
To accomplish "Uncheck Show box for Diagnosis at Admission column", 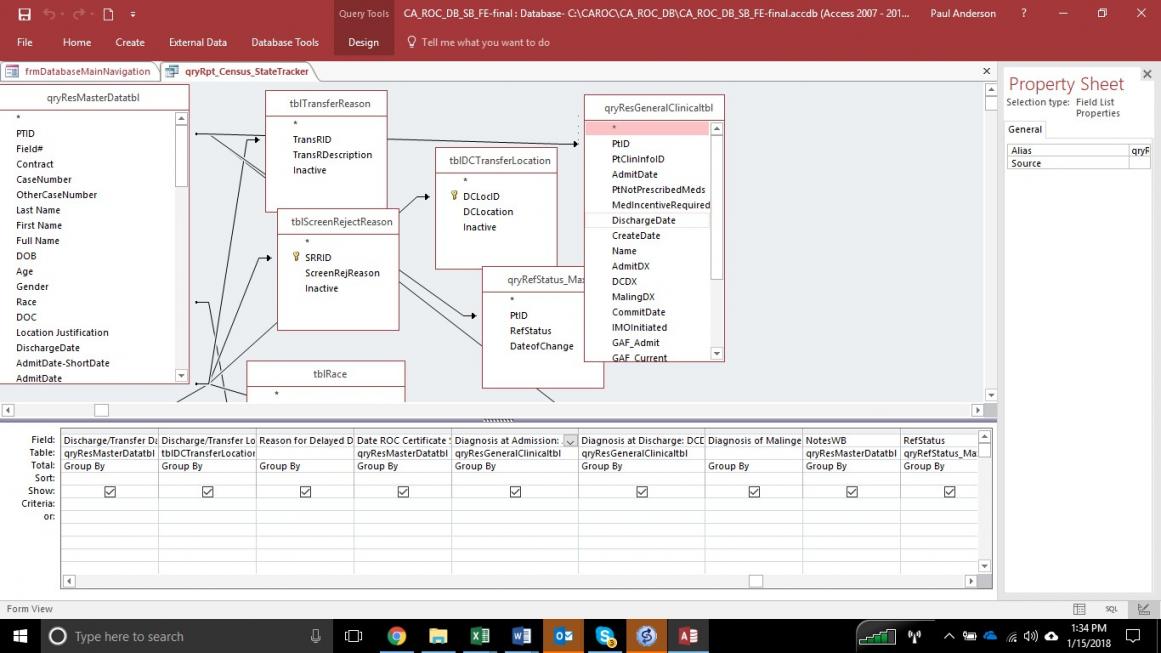I will coord(515,492).
